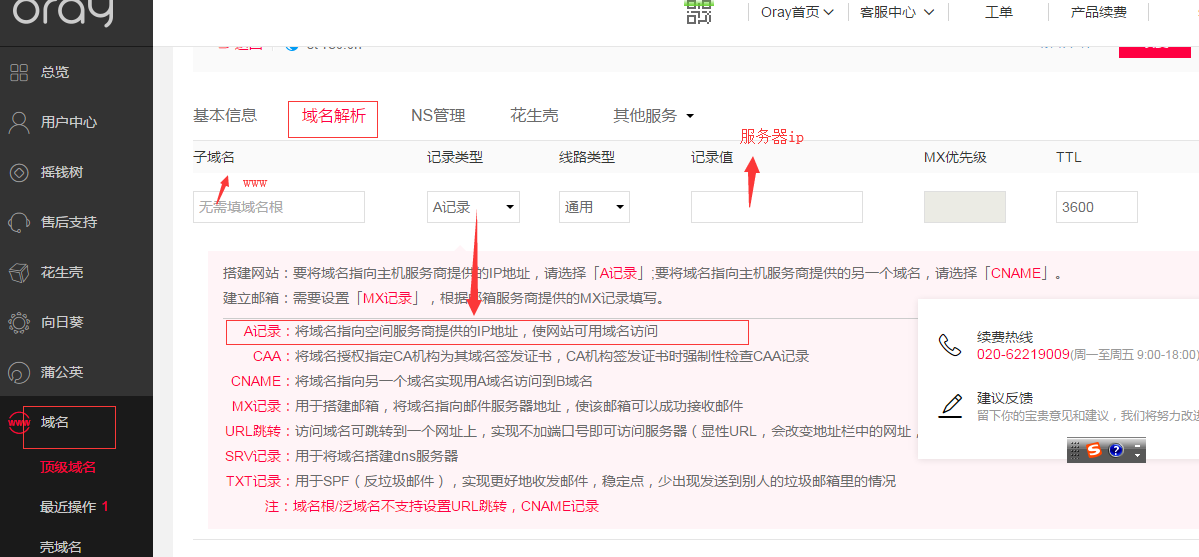Click the 'TXT记录：' description label
The height and width of the screenshot is (557, 1199).
(x=260, y=481)
